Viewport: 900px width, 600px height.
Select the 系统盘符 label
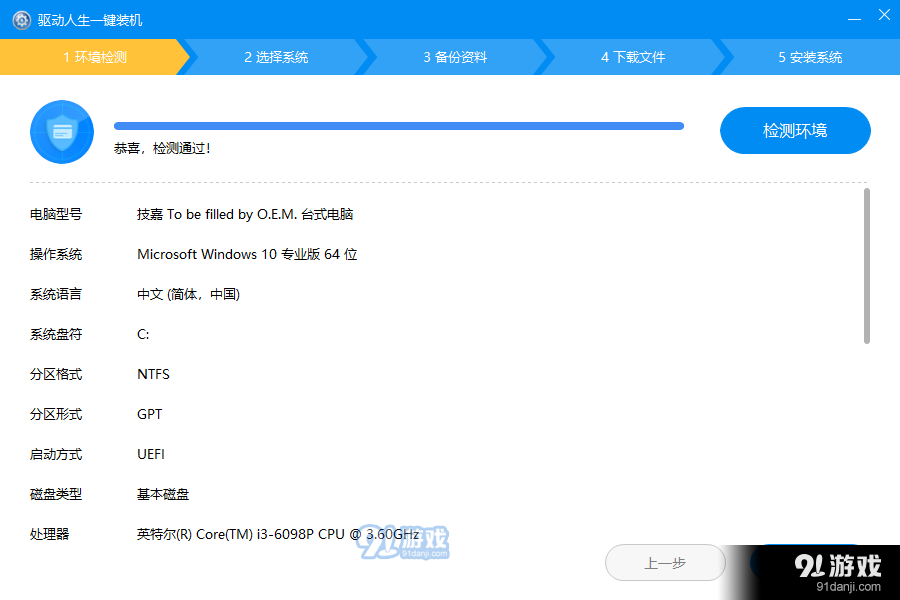coord(56,334)
